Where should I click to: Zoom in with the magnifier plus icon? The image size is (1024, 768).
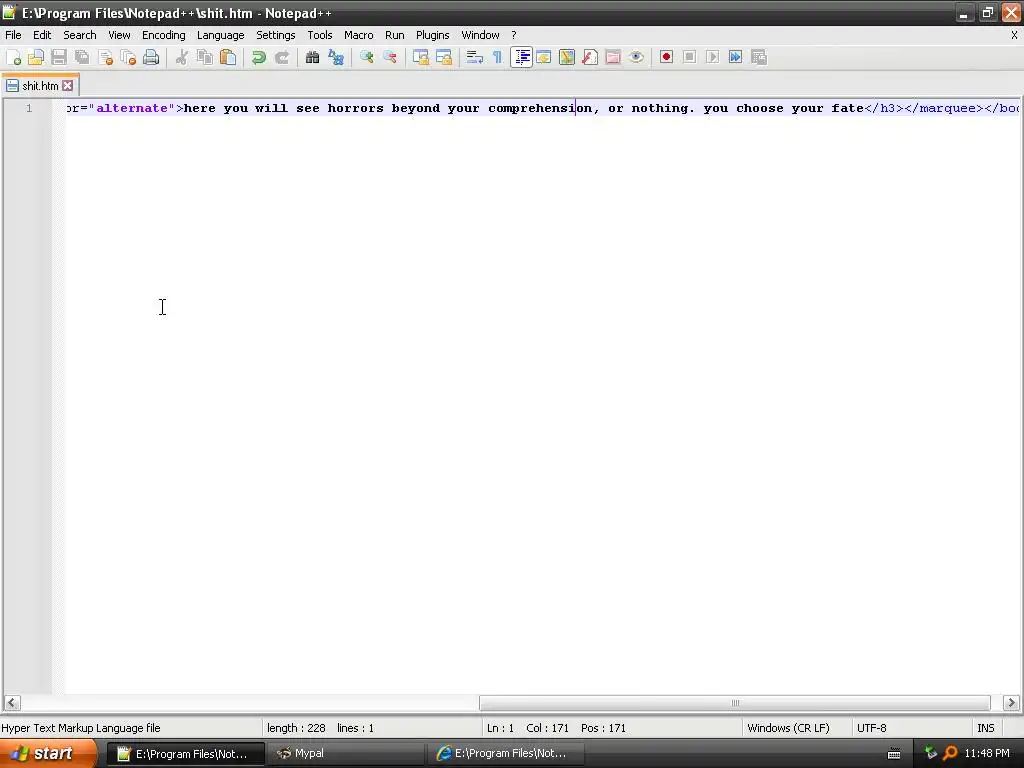[366, 57]
